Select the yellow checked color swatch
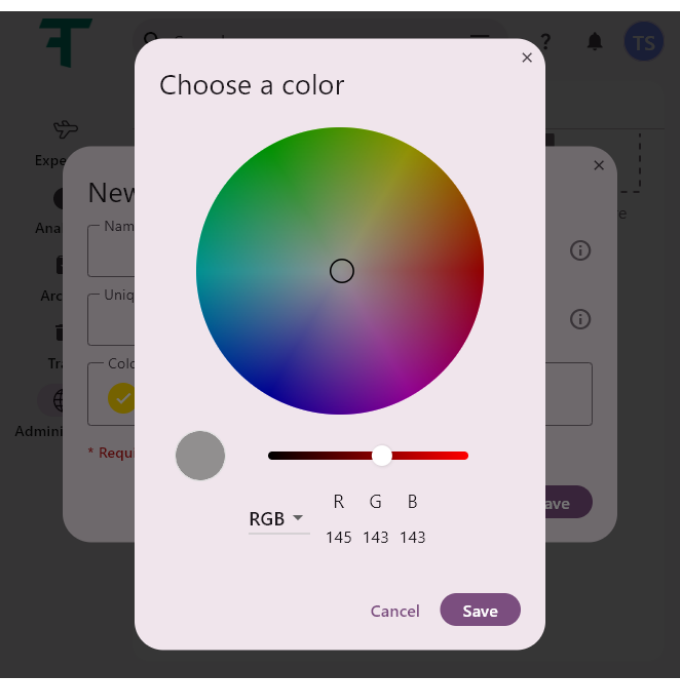This screenshot has height=690, width=680. pyautogui.click(x=122, y=398)
